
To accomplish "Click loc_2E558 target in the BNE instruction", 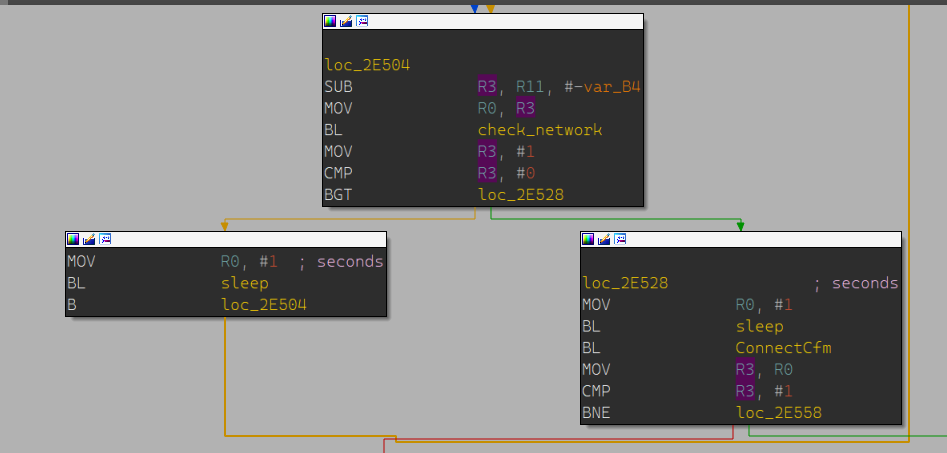I will coord(777,412).
